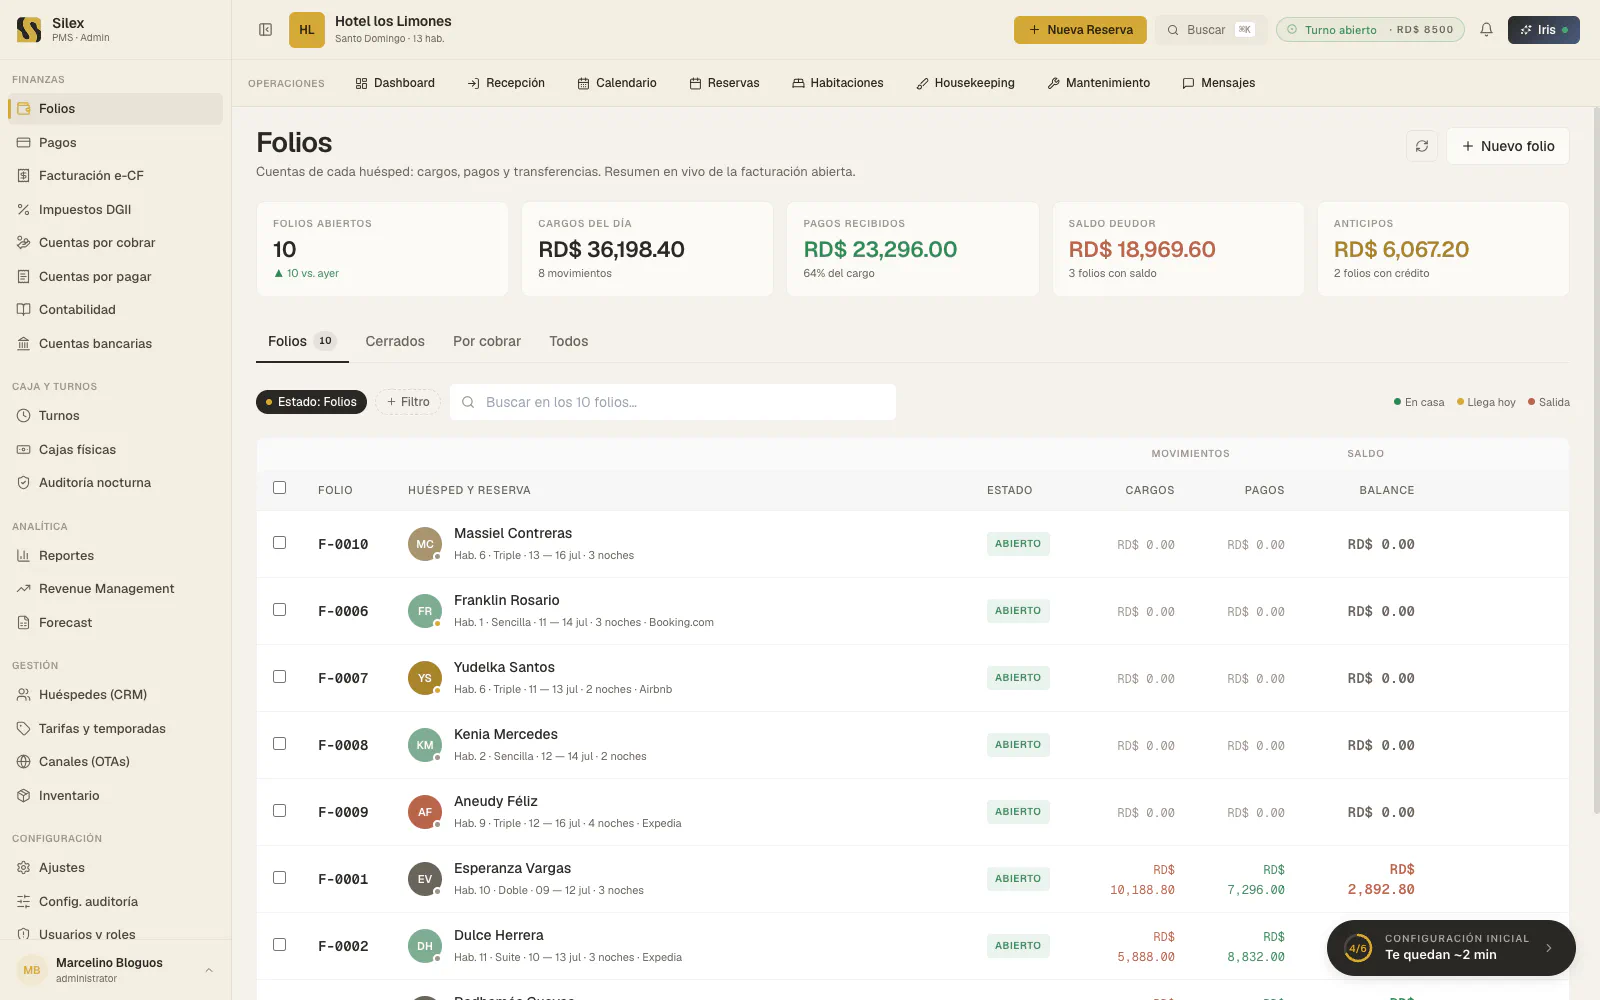
Task: Click the Nueva Reserva button
Action: 1080,30
